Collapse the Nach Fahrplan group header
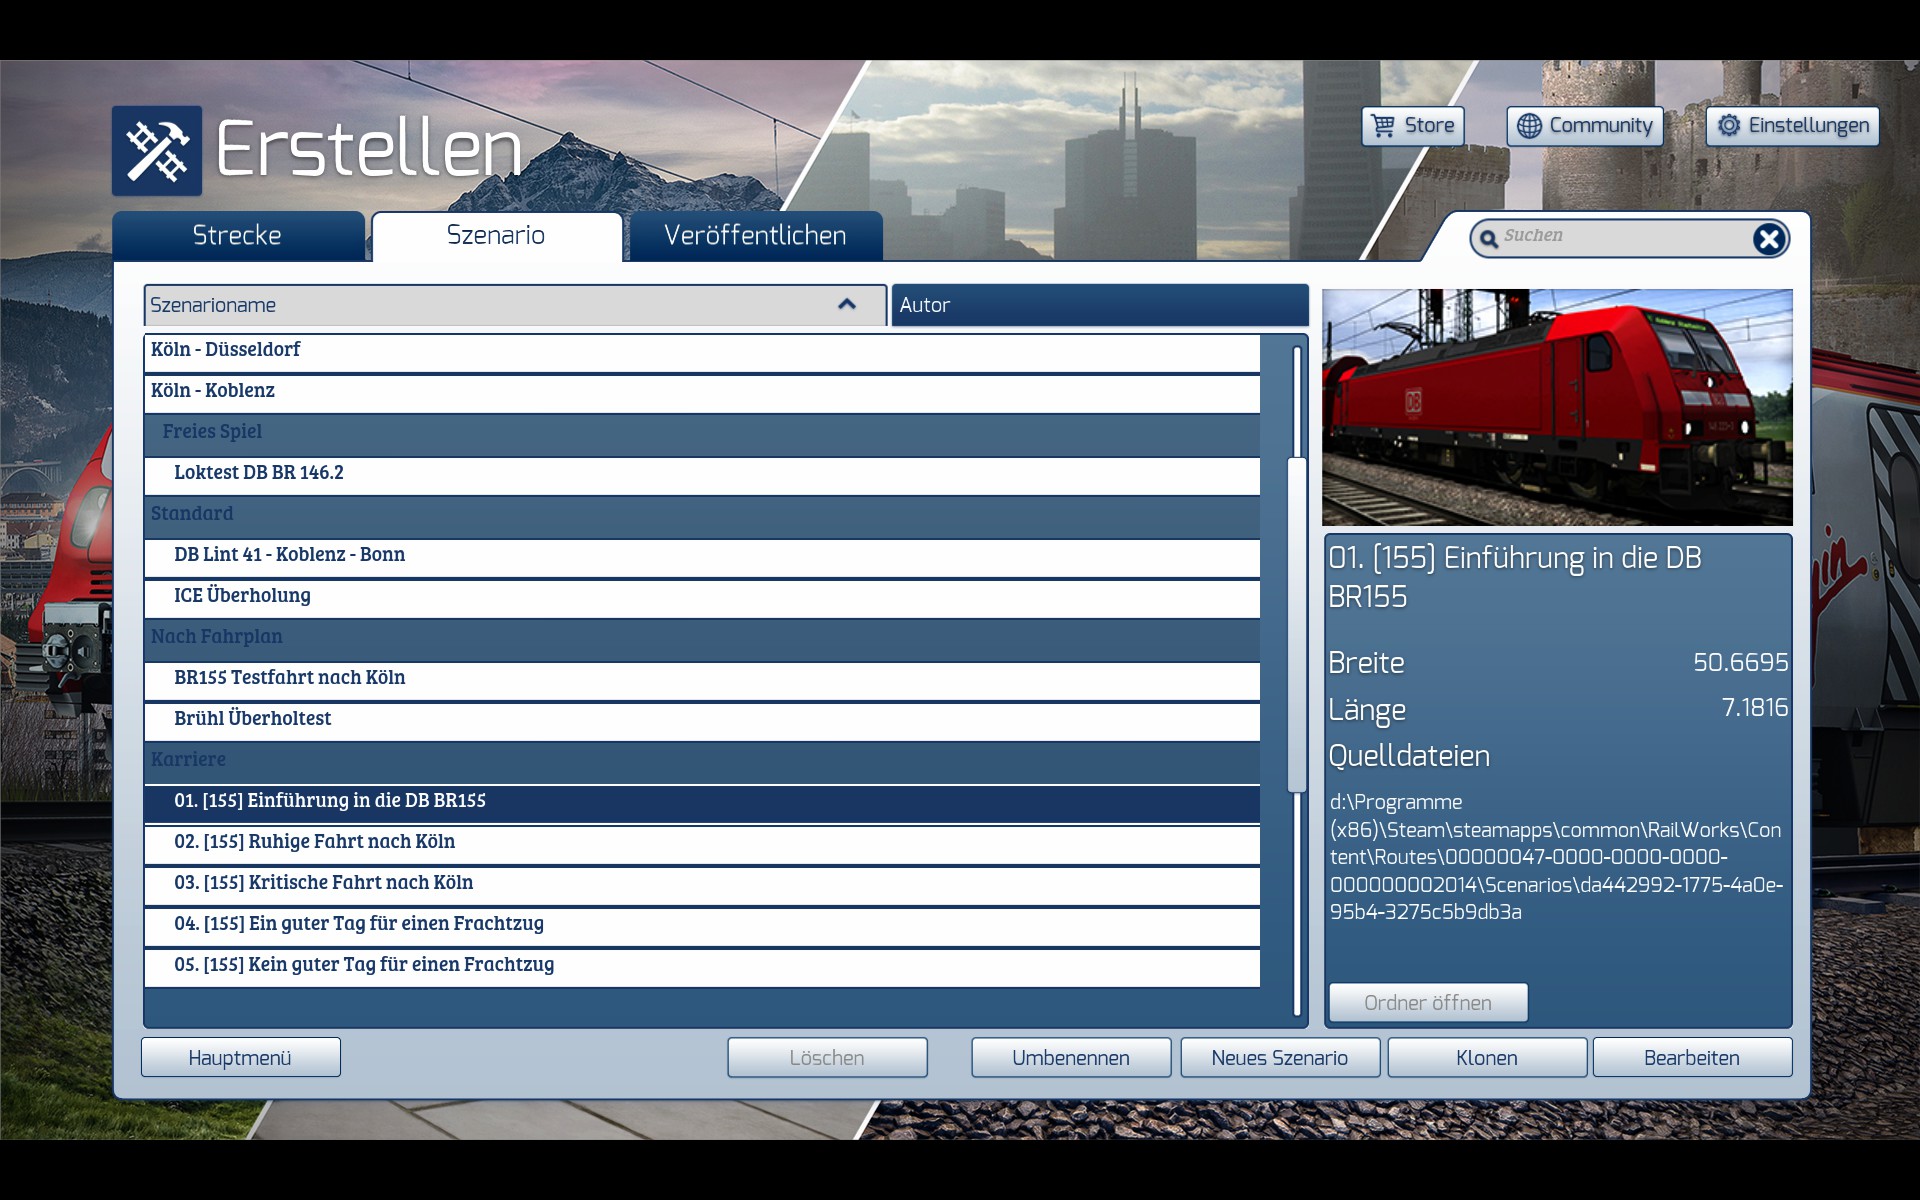Screen dimensions: 1920x1200 (216, 637)
